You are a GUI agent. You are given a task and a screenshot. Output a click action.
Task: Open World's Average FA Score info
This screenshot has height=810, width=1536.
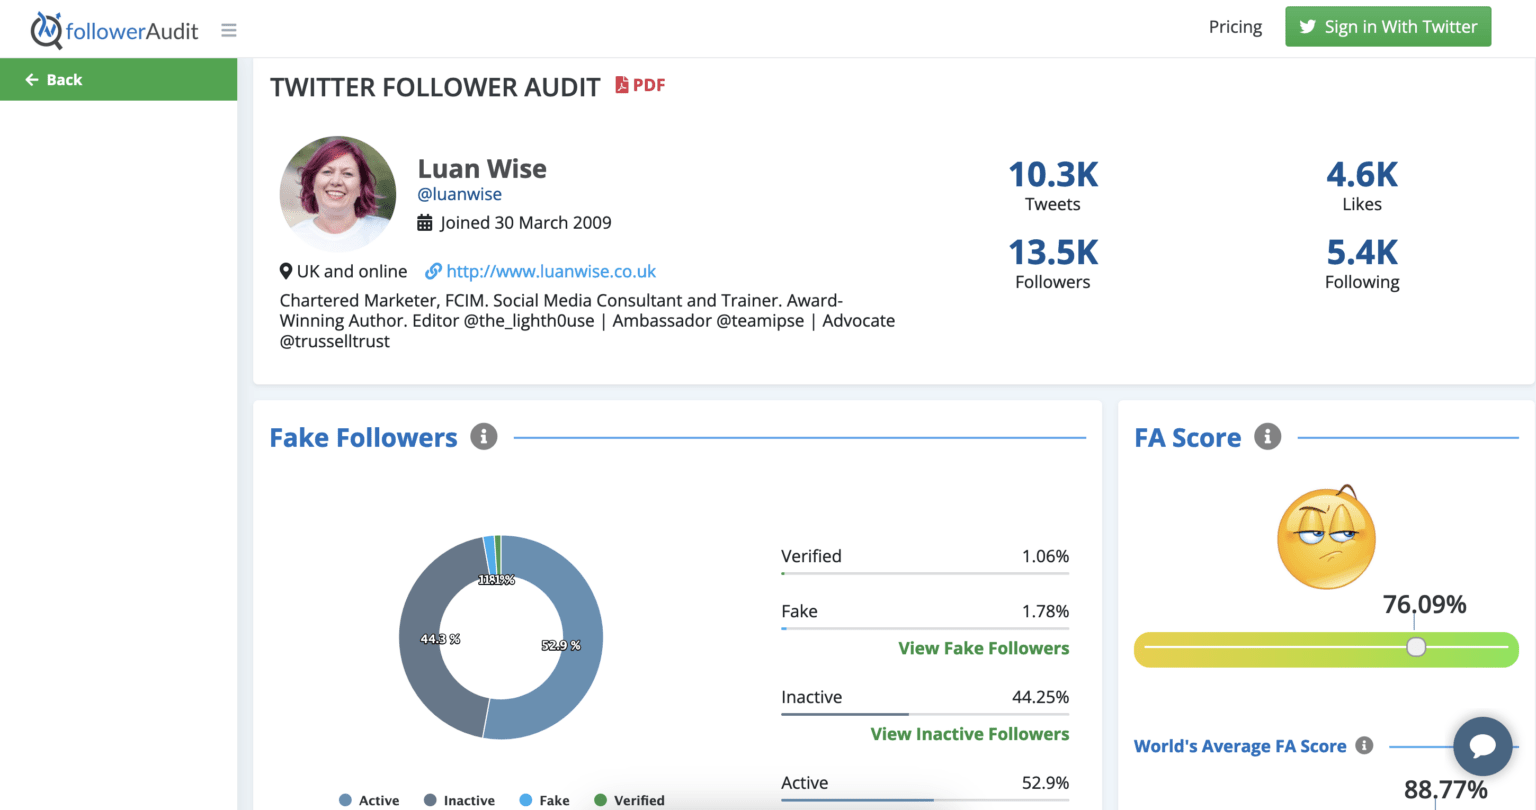coord(1362,746)
